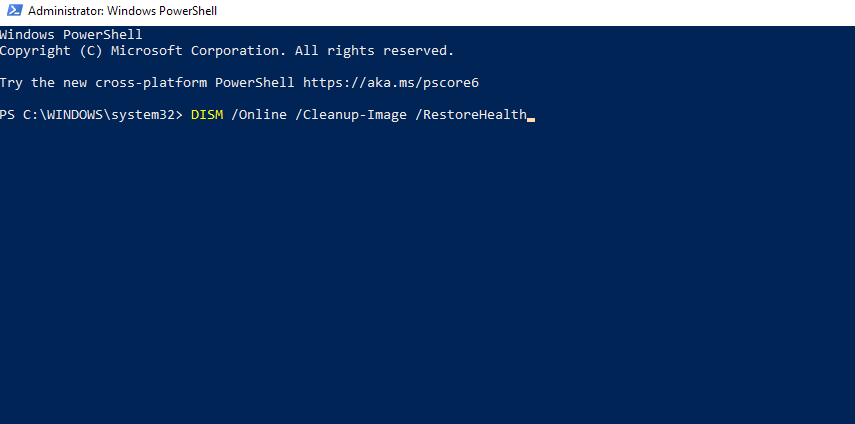Click the blinking cursor after RestoreHealth
Image resolution: width=855 pixels, height=424 pixels.
(531, 119)
